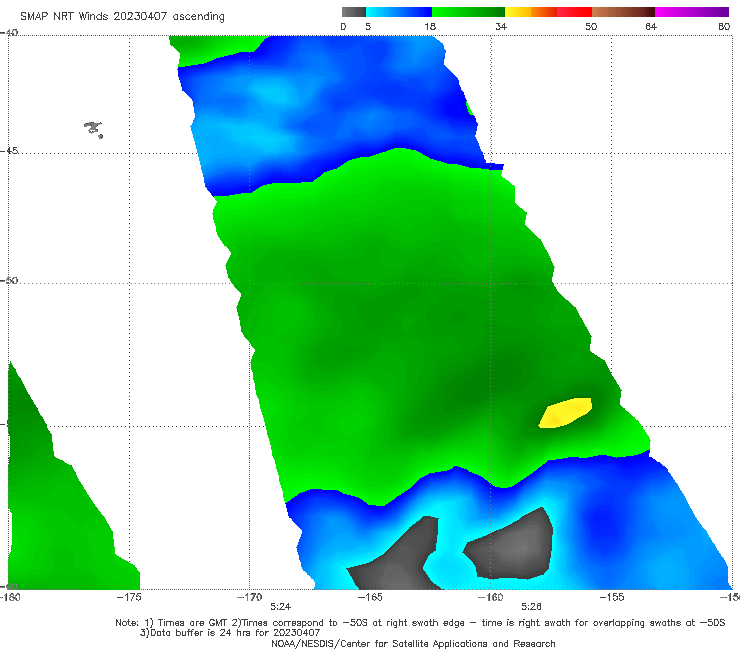
Task: Click the note line starting "Note: 1) Times are GMT"
Action: pyautogui.click(x=420, y=623)
